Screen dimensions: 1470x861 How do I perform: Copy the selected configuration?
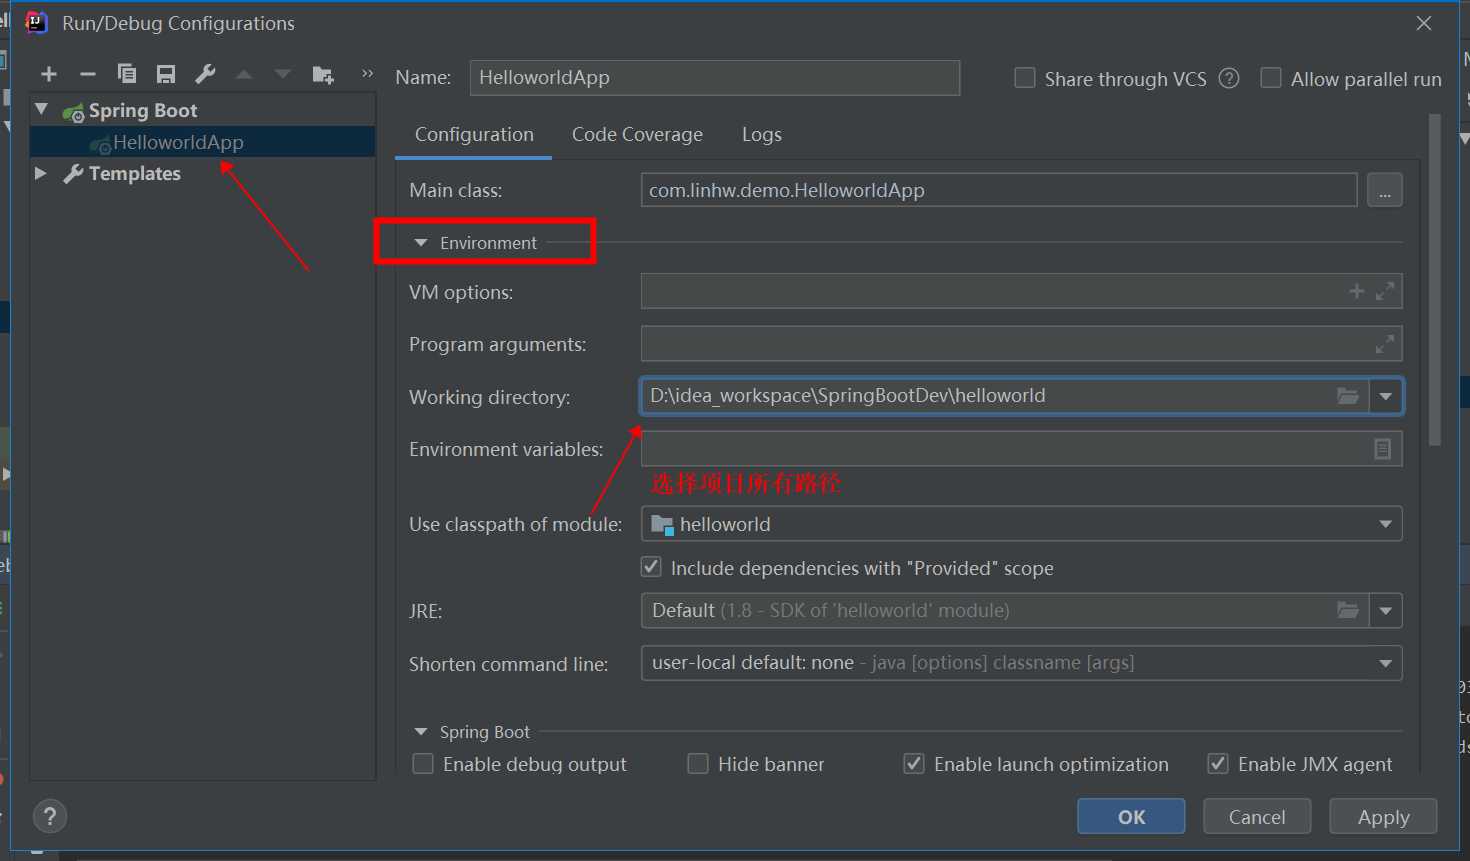coord(127,74)
